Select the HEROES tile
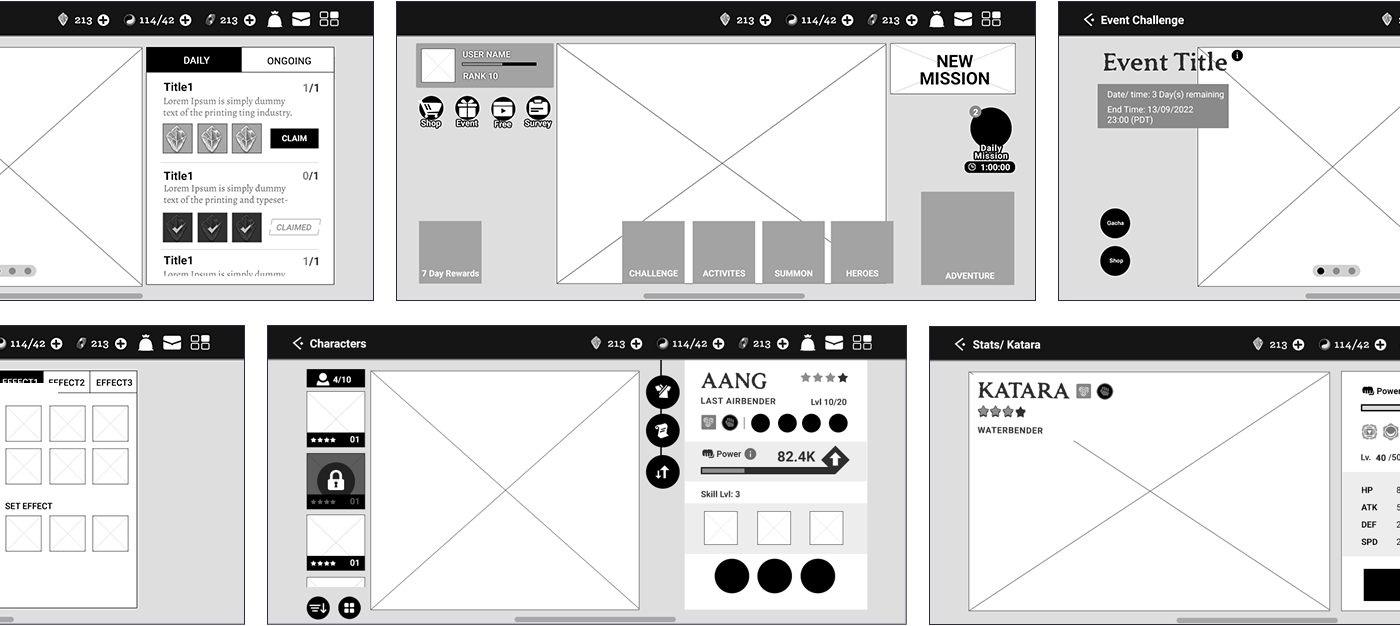Image resolution: width=1400 pixels, height=626 pixels. (x=862, y=252)
